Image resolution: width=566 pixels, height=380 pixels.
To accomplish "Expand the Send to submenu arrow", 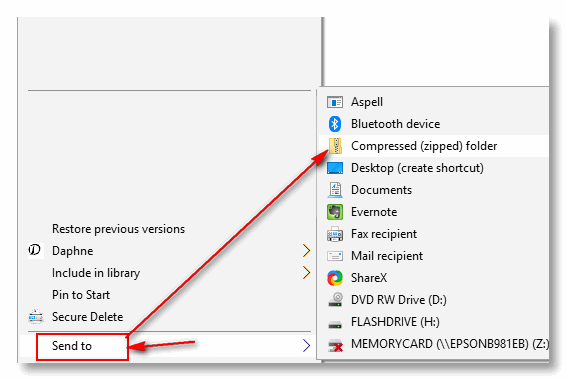I will coord(306,346).
